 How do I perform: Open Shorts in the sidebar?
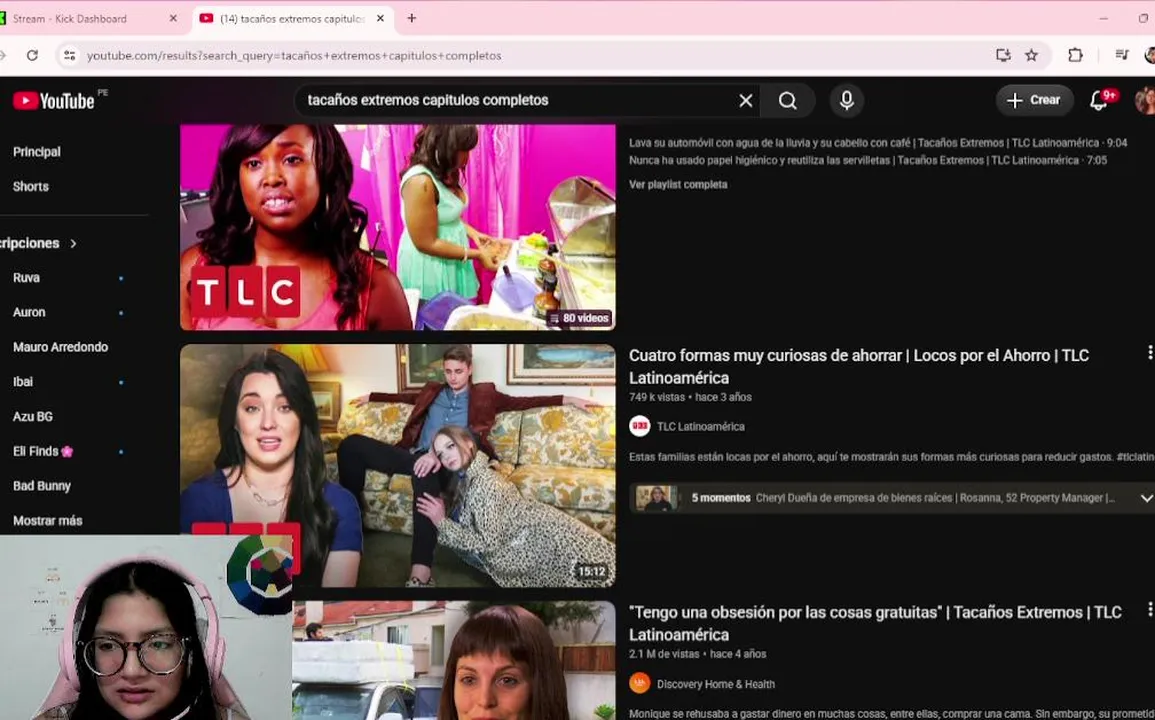[31, 186]
